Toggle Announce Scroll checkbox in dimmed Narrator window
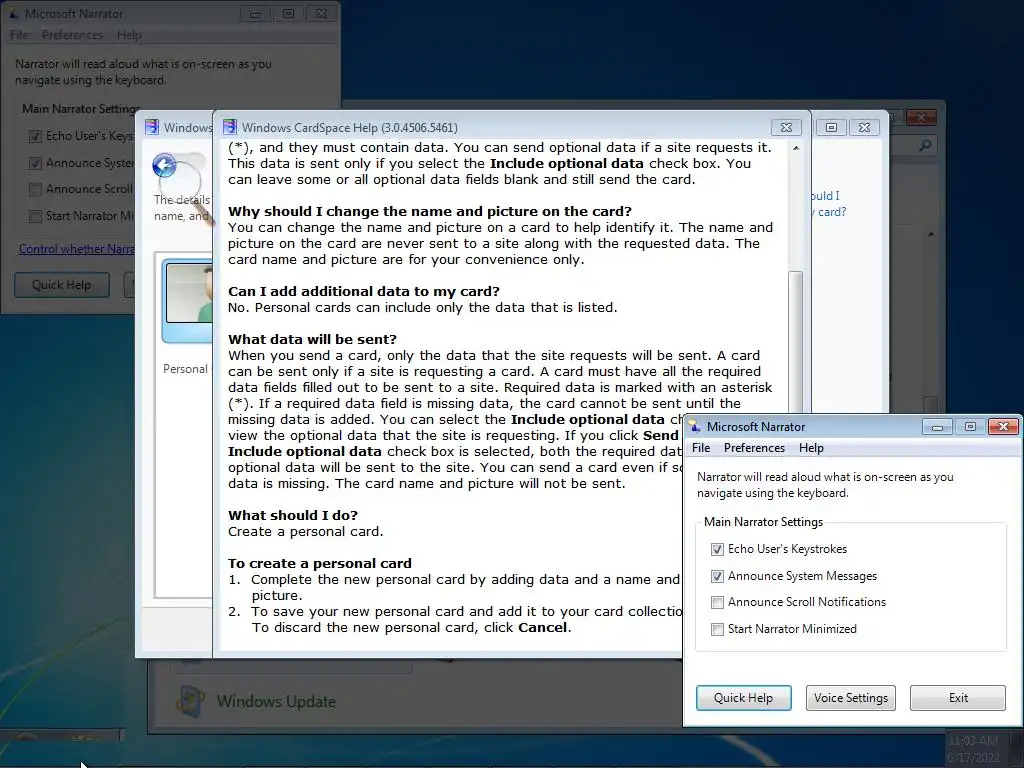1024x768 pixels. point(35,189)
